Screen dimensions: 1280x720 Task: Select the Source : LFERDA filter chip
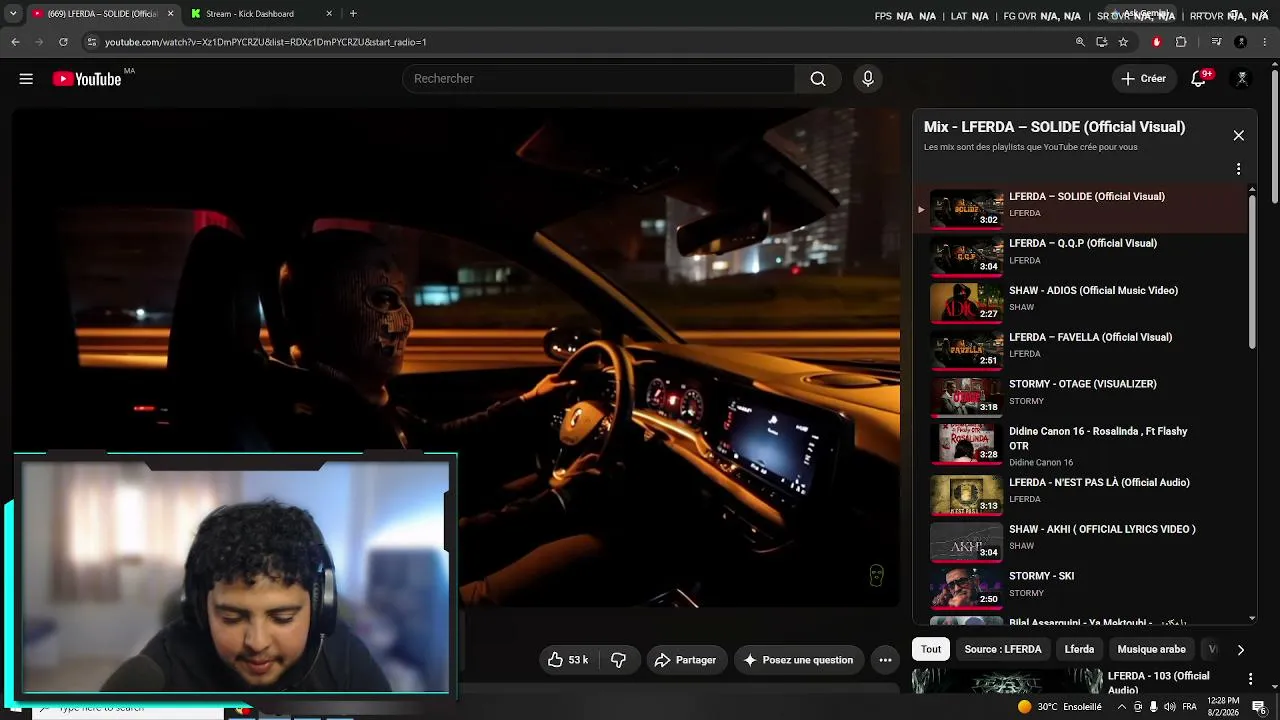click(x=1003, y=650)
